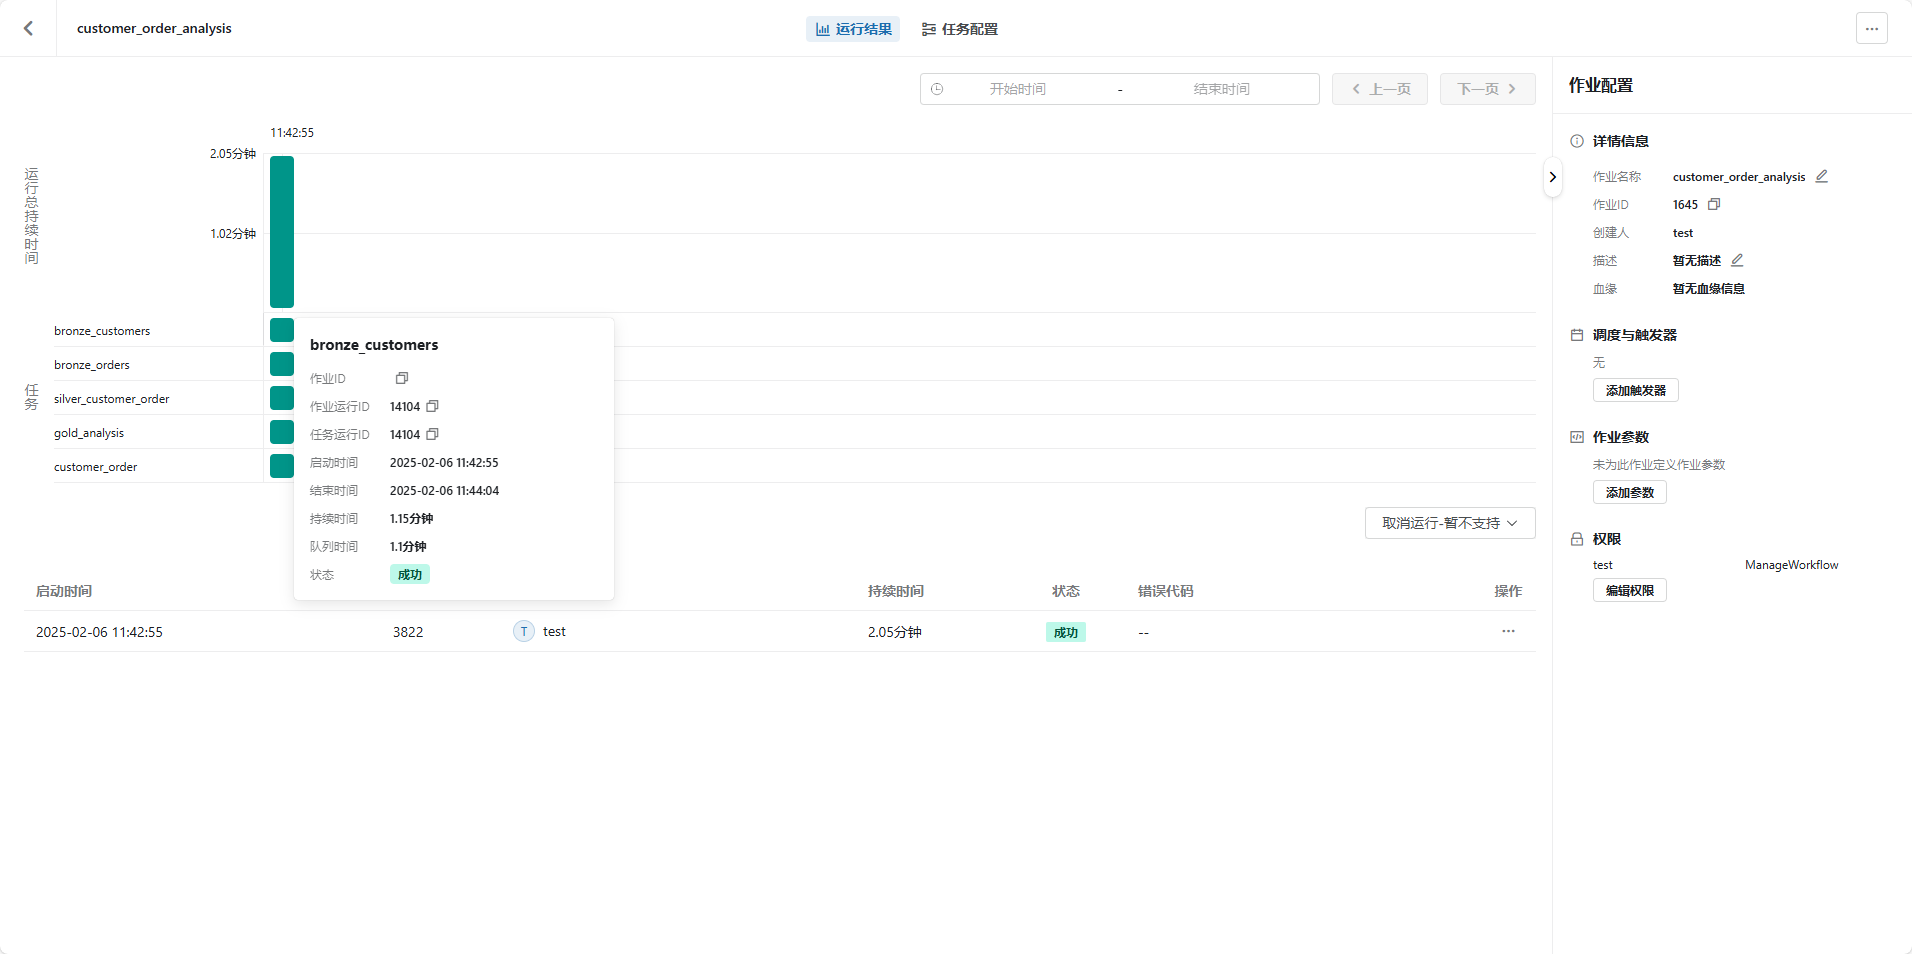Click the 暂无血缘信息 text
Viewport: 1912px width, 954px height.
coord(1709,288)
